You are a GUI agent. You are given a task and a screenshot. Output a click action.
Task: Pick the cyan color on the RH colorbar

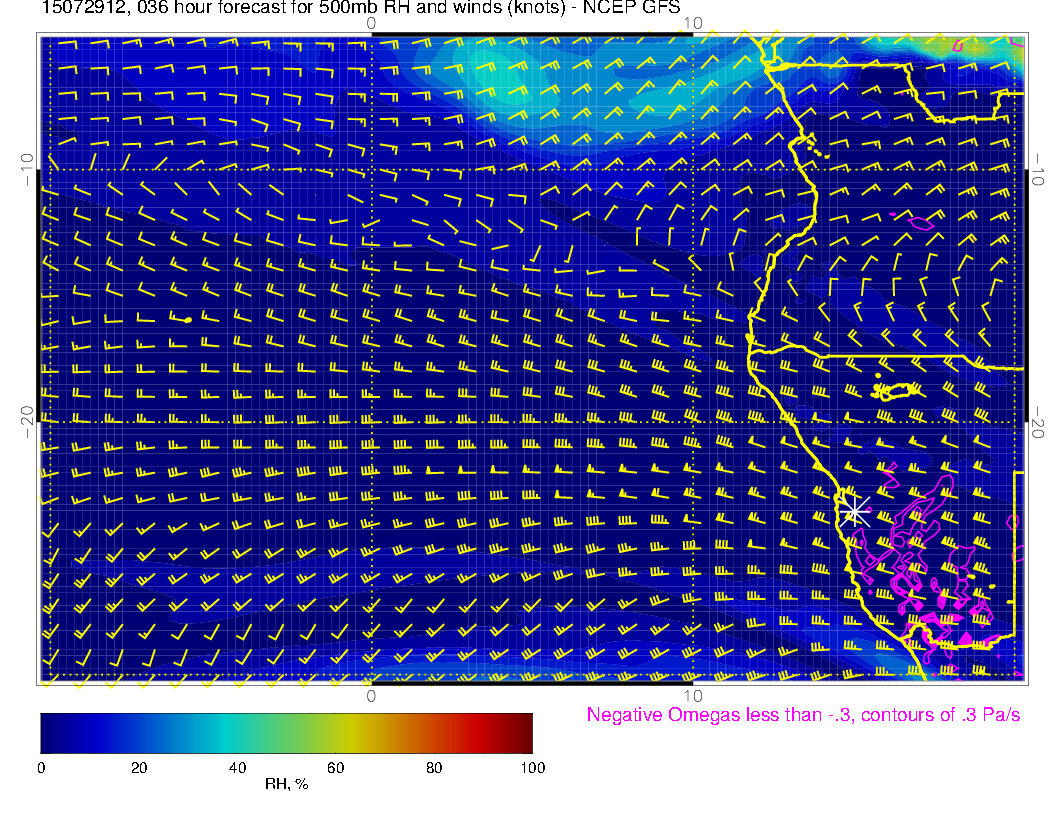tap(240, 732)
